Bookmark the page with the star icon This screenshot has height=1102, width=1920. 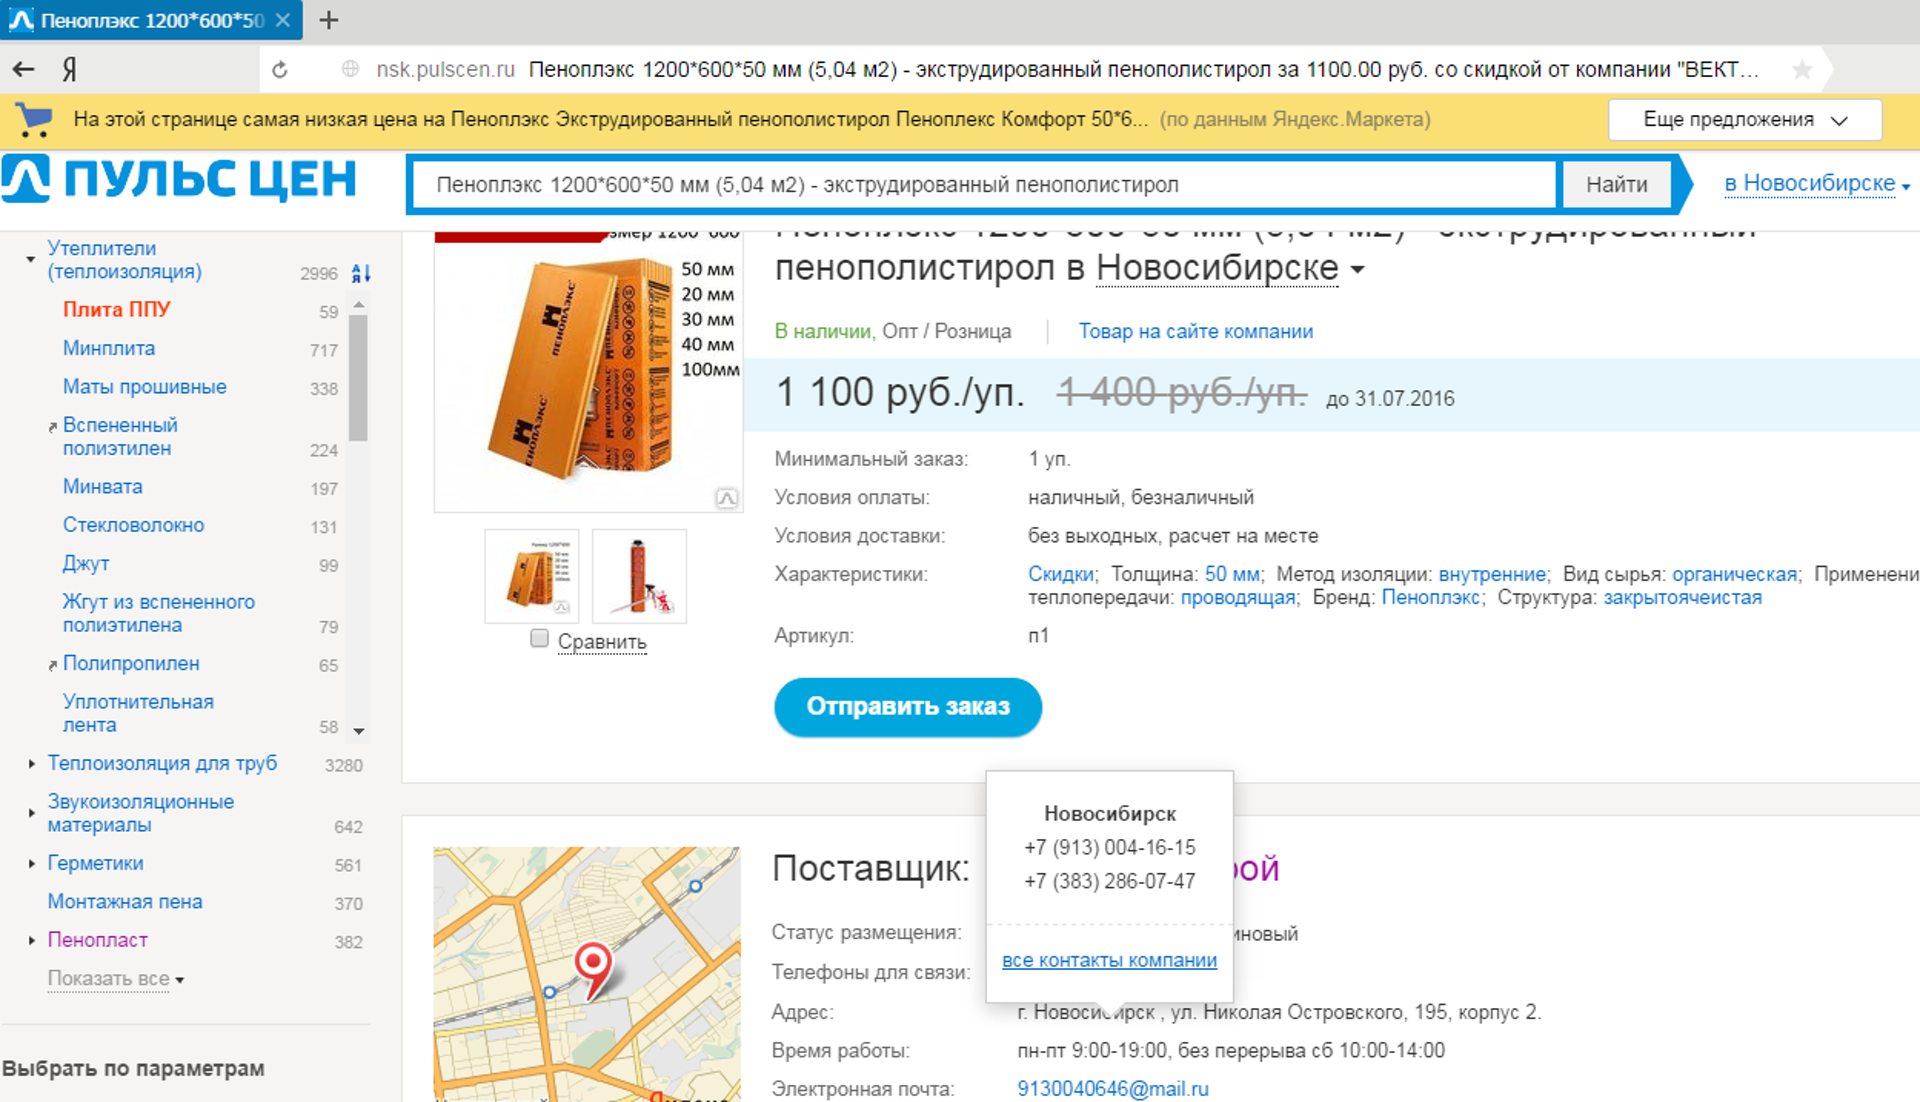point(1802,69)
